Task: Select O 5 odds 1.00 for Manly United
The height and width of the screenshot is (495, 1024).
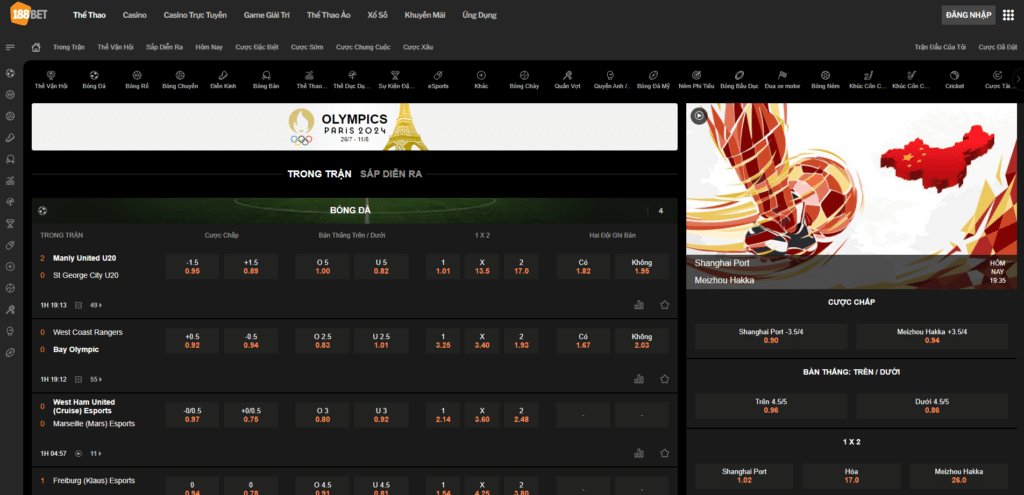Action: (323, 266)
